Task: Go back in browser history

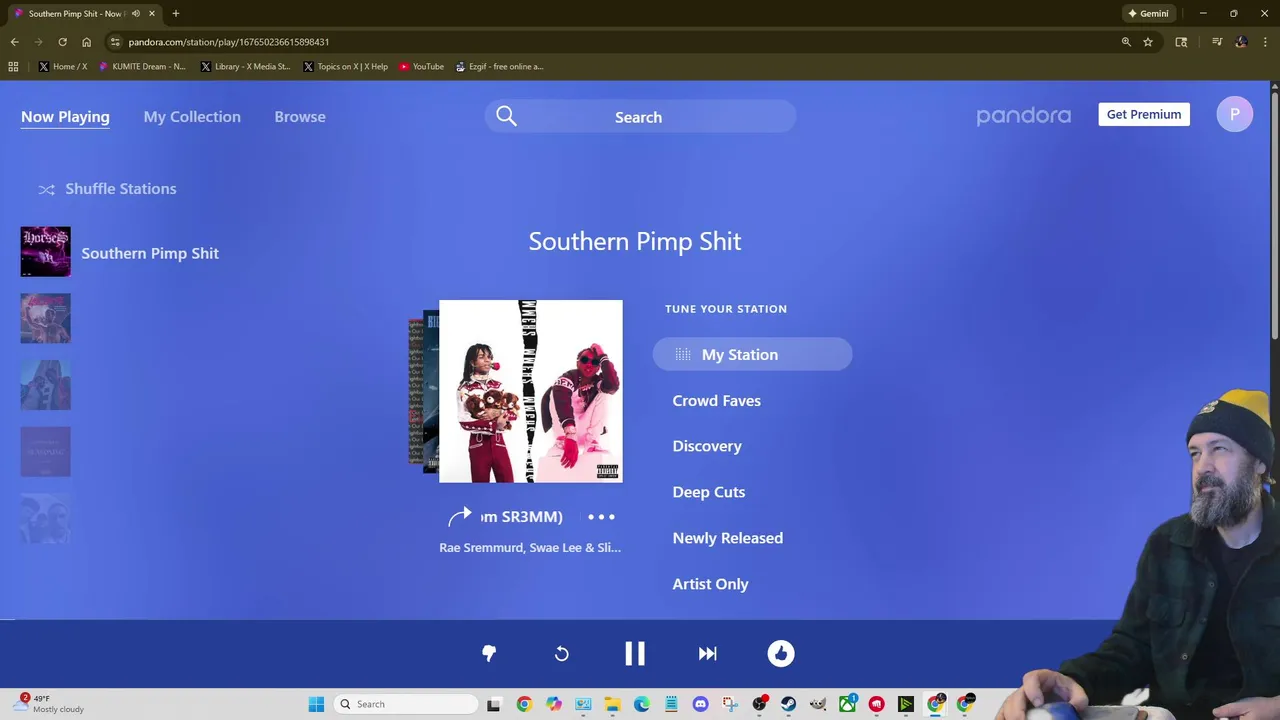Action: click(14, 42)
